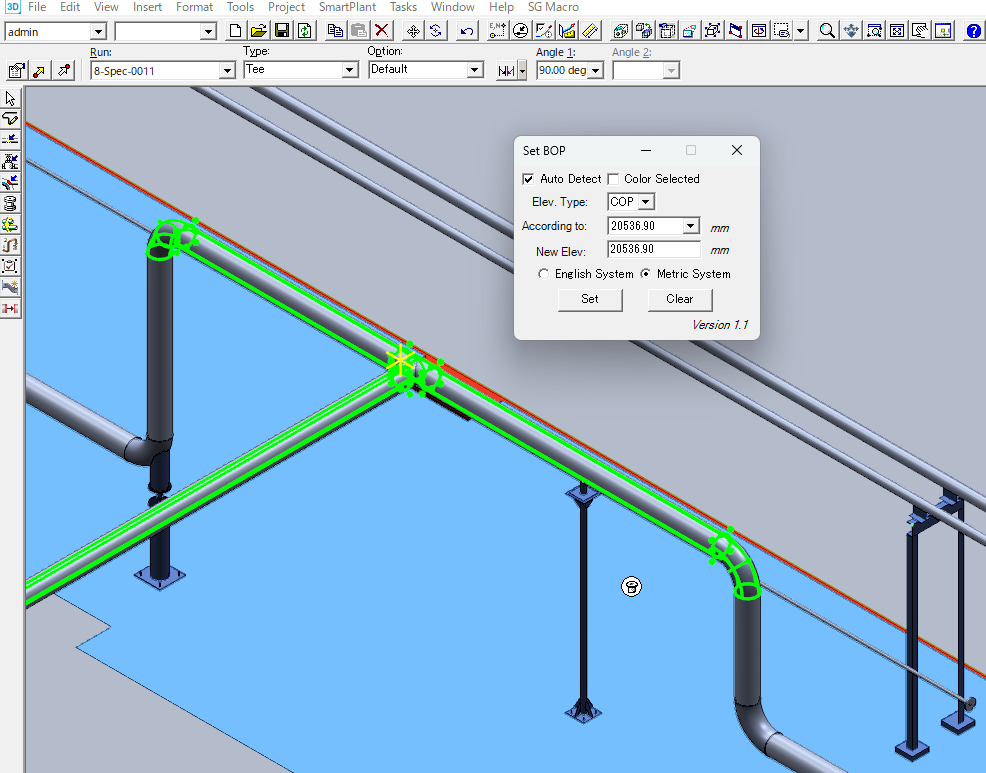Open the blue Help question mark icon
The height and width of the screenshot is (773, 986).
pos(974,31)
